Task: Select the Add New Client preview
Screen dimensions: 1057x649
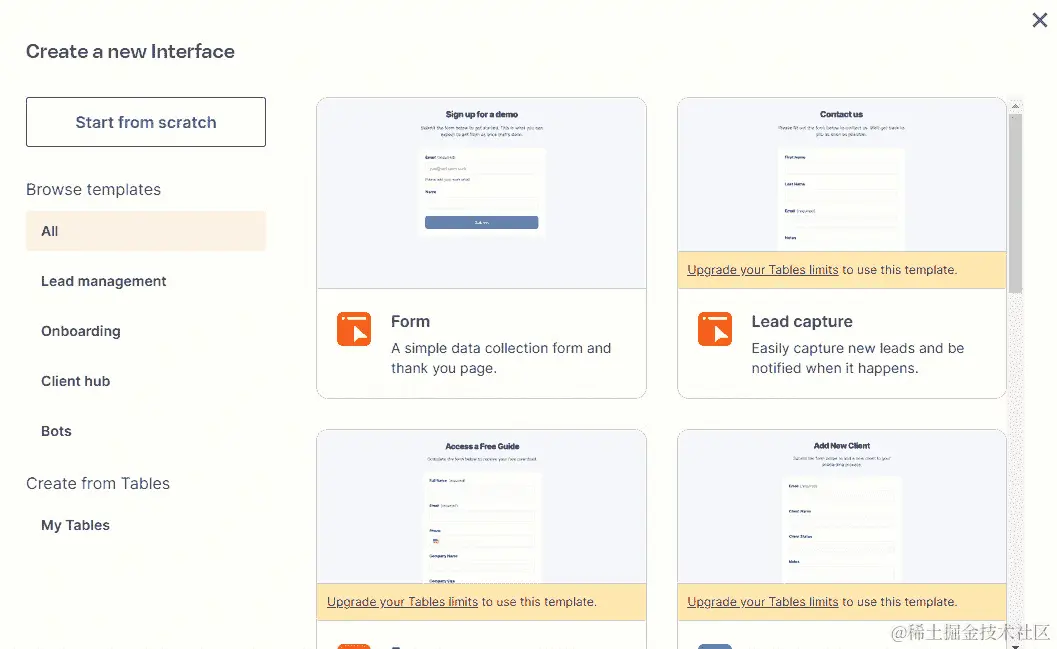Action: (x=841, y=505)
